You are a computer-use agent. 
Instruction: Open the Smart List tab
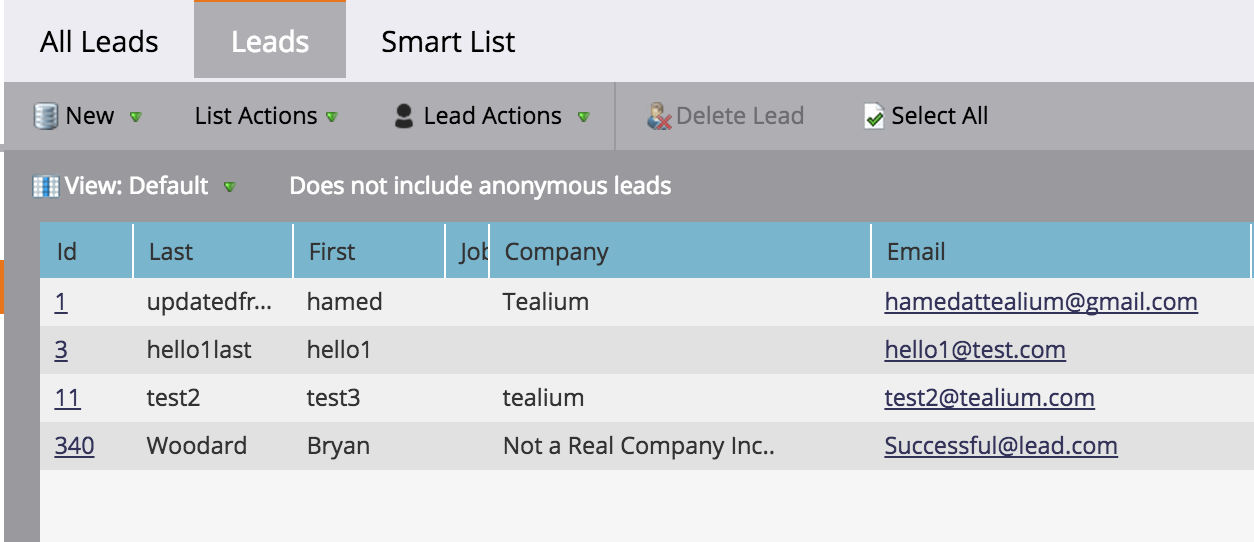click(x=448, y=42)
